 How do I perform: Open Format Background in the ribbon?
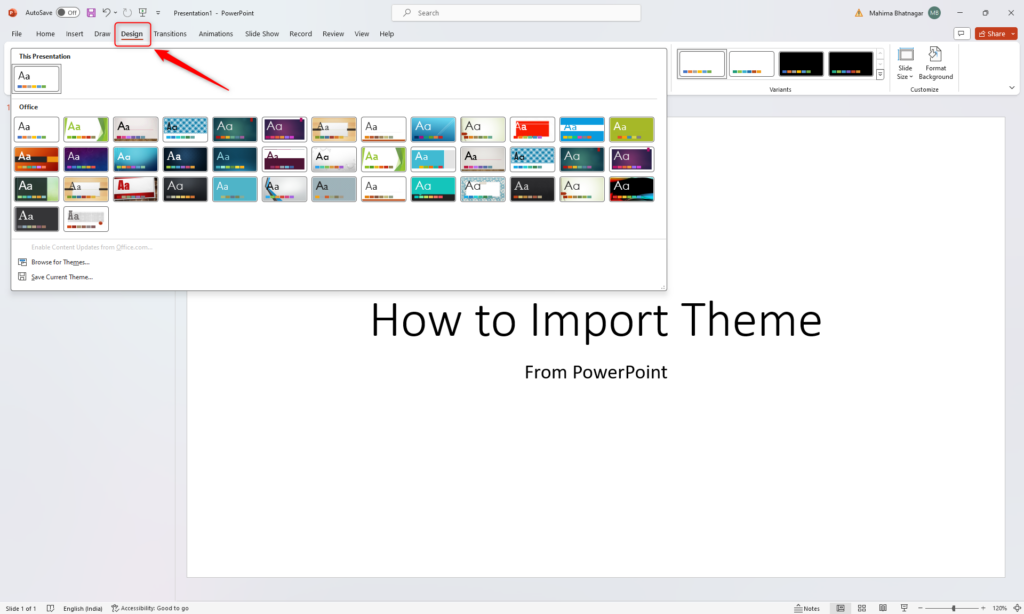[935, 66]
